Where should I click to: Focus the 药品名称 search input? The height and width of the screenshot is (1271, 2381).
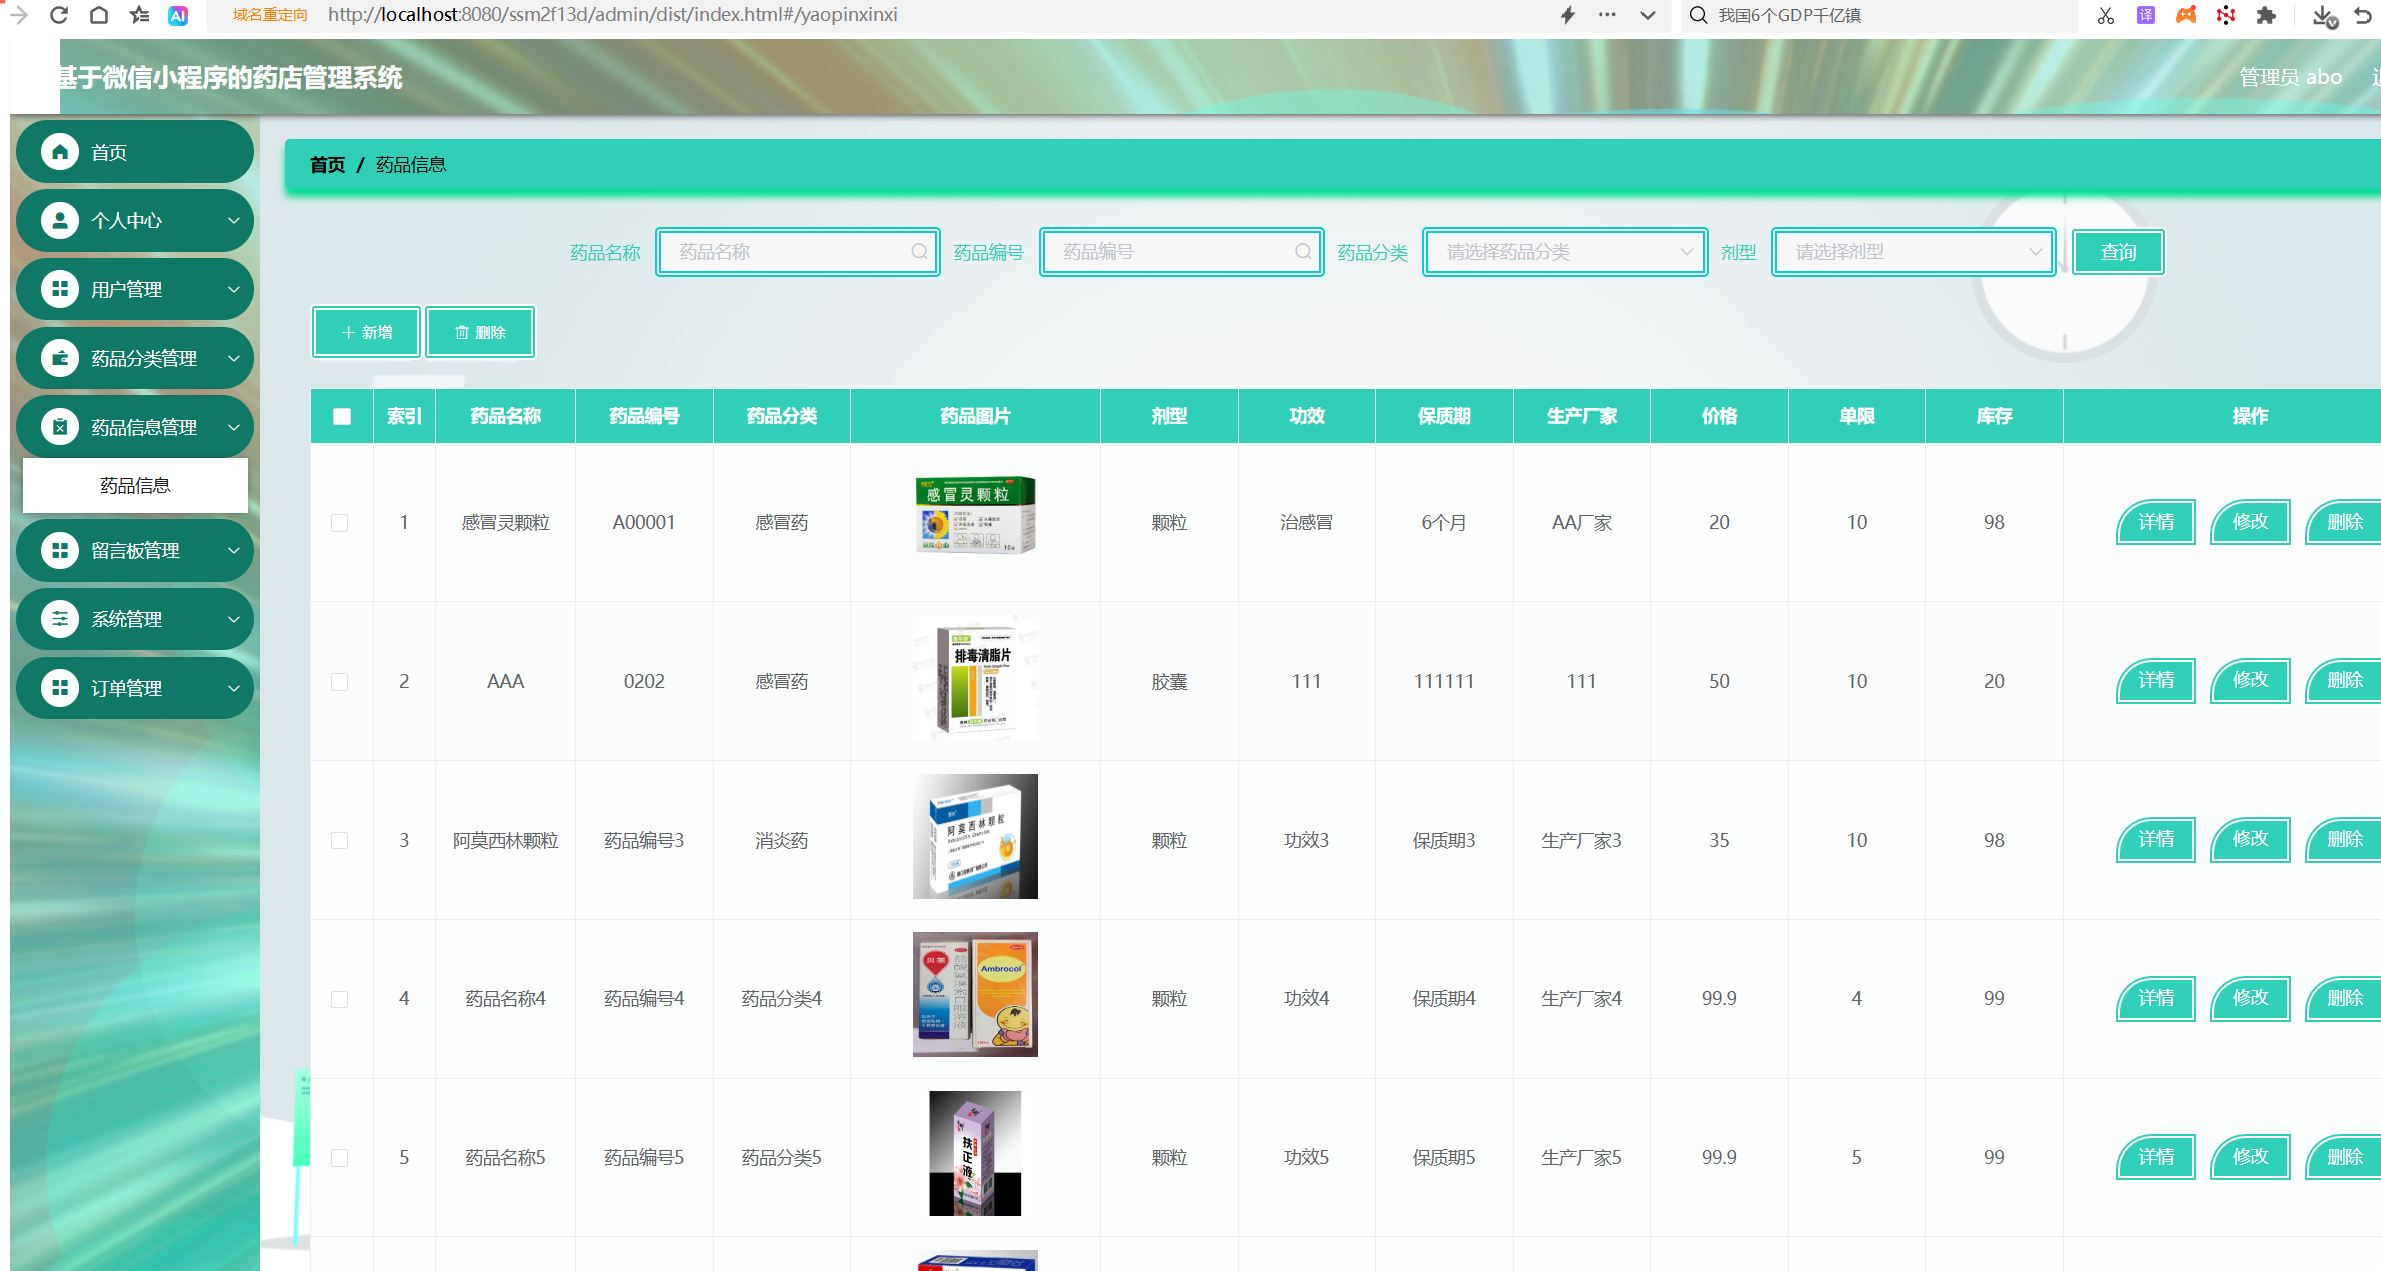(x=798, y=252)
